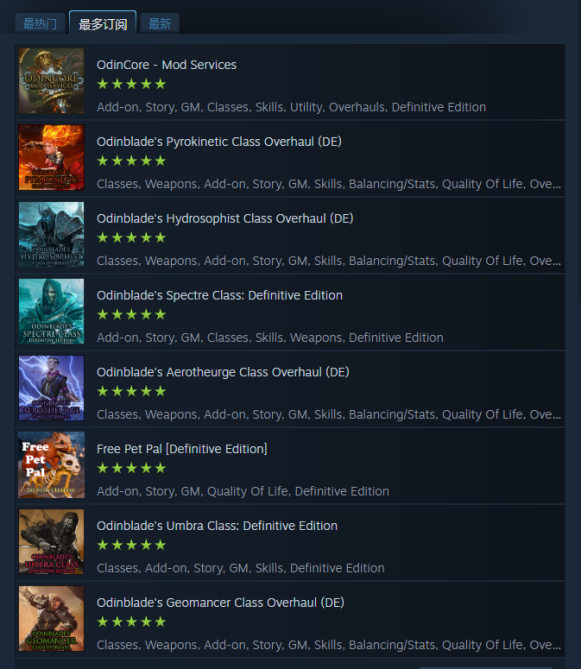This screenshot has width=581, height=669.
Task: Open Odinblade's Pyrokinetic Class Overhaul (DE) title
Action: click(x=219, y=142)
